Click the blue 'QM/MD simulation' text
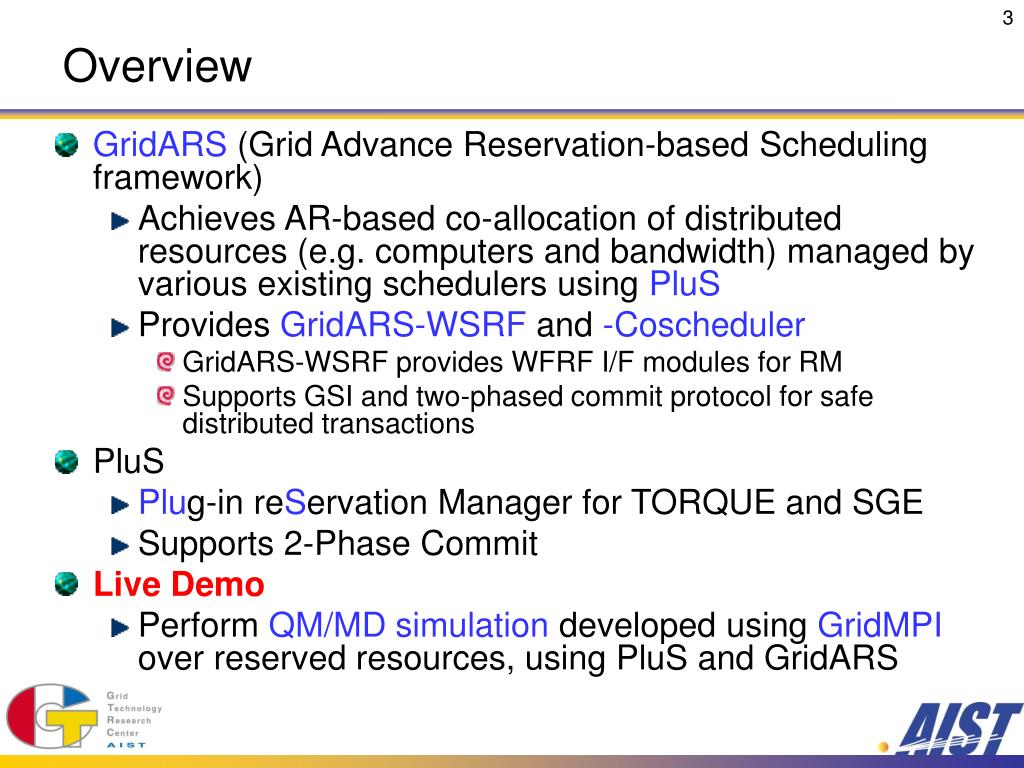1024x768 pixels. [x=408, y=625]
